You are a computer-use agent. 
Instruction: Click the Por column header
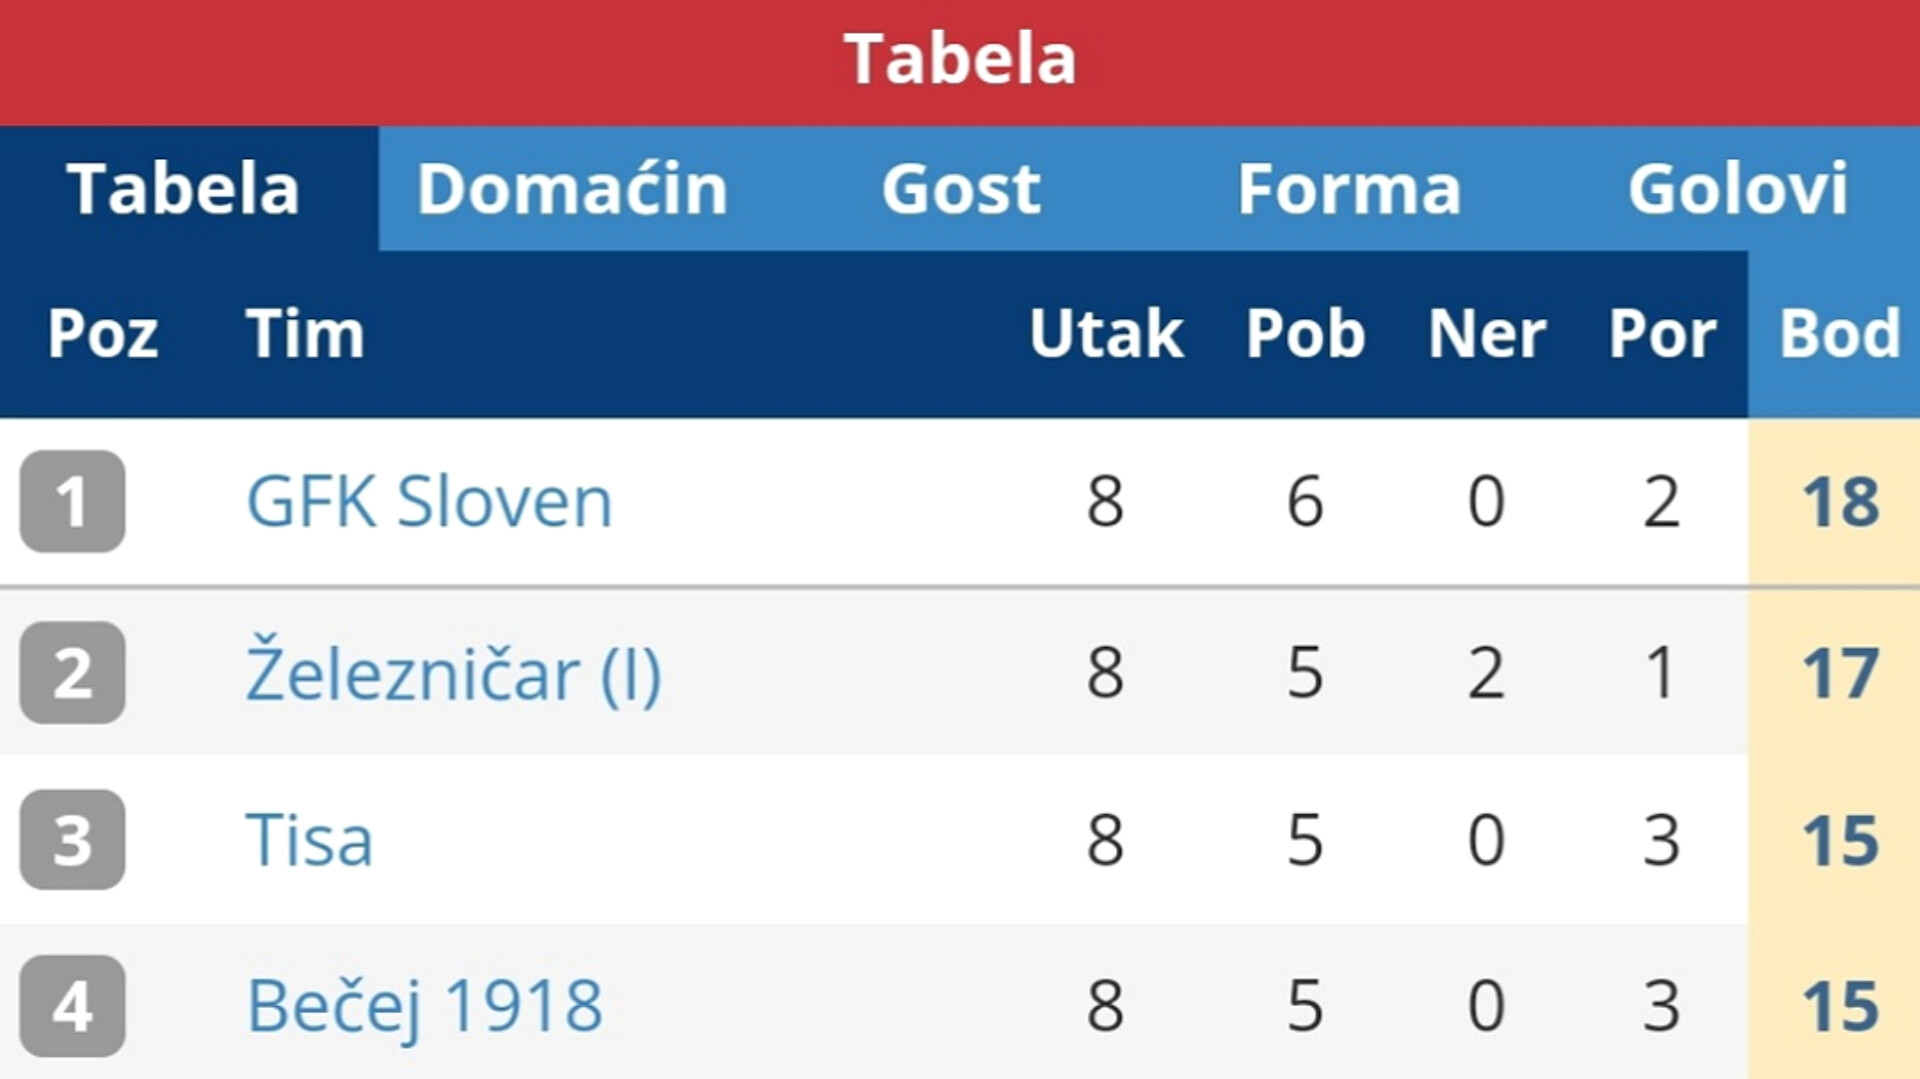pyautogui.click(x=1662, y=333)
